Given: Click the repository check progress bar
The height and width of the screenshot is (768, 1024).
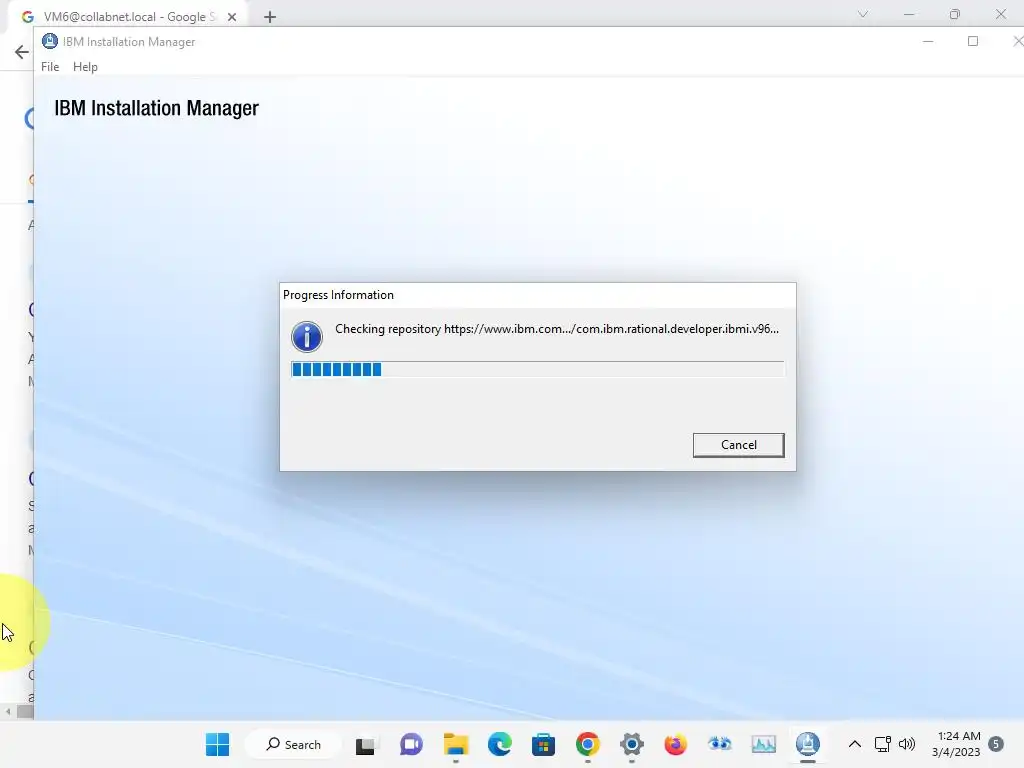Looking at the screenshot, I should [537, 370].
